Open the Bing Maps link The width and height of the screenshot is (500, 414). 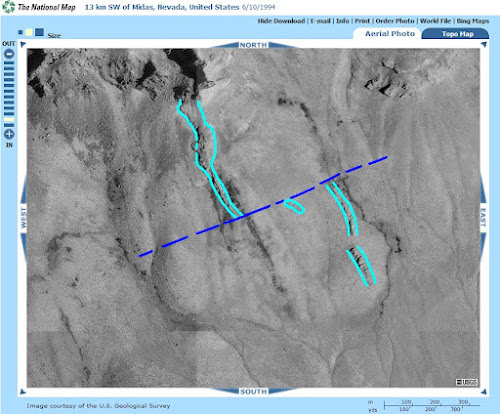tap(473, 21)
